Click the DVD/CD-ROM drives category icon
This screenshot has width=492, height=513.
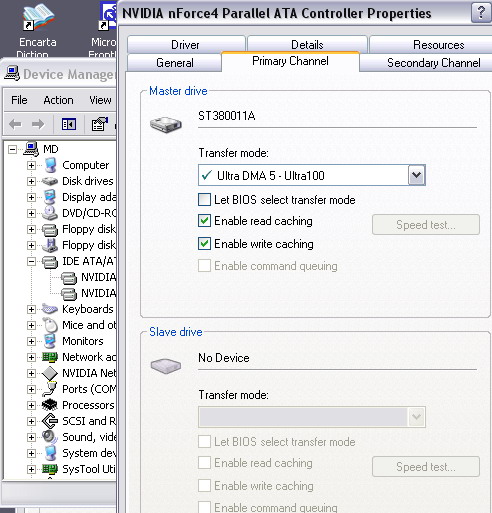click(x=50, y=213)
